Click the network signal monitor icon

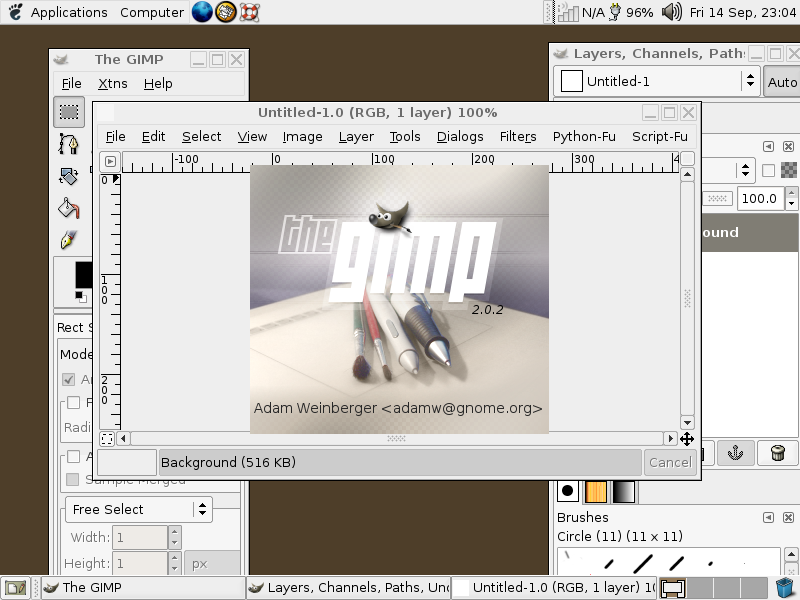(x=568, y=12)
